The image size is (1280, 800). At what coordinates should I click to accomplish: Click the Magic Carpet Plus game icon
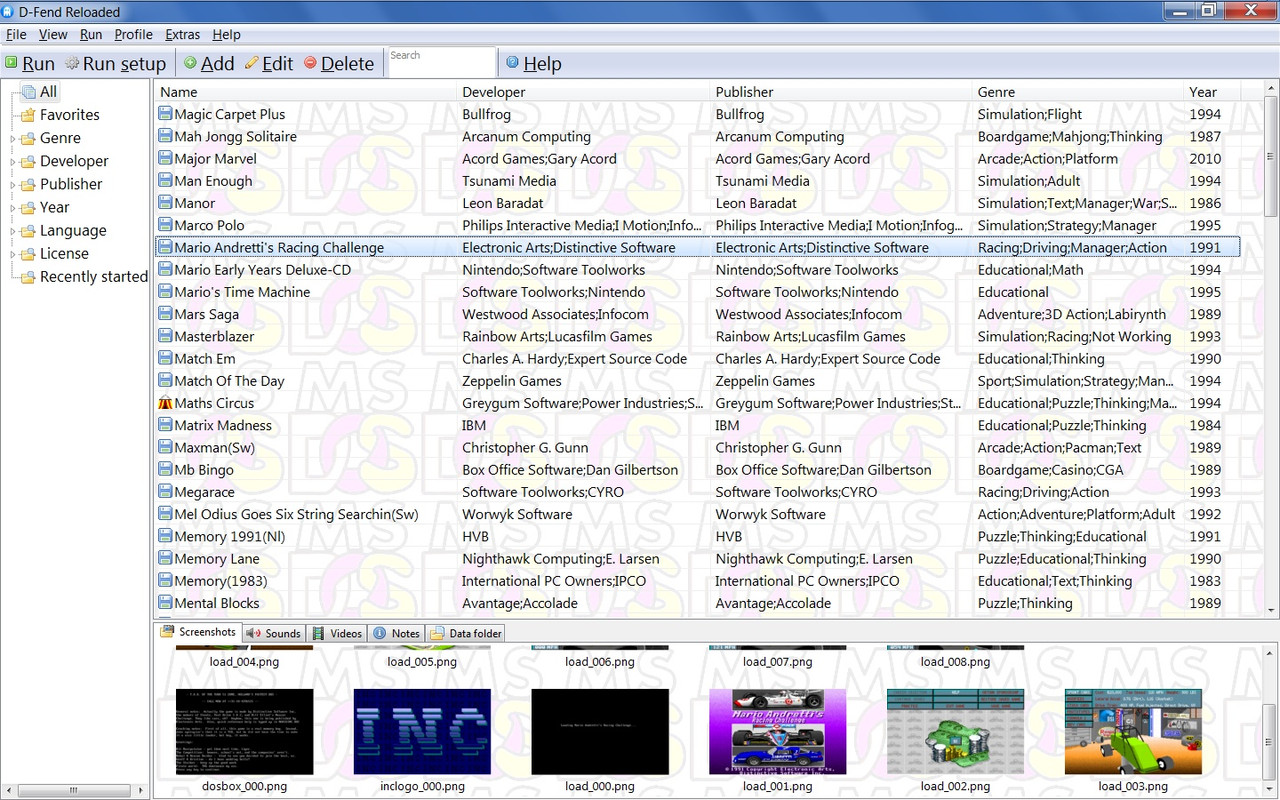point(165,114)
